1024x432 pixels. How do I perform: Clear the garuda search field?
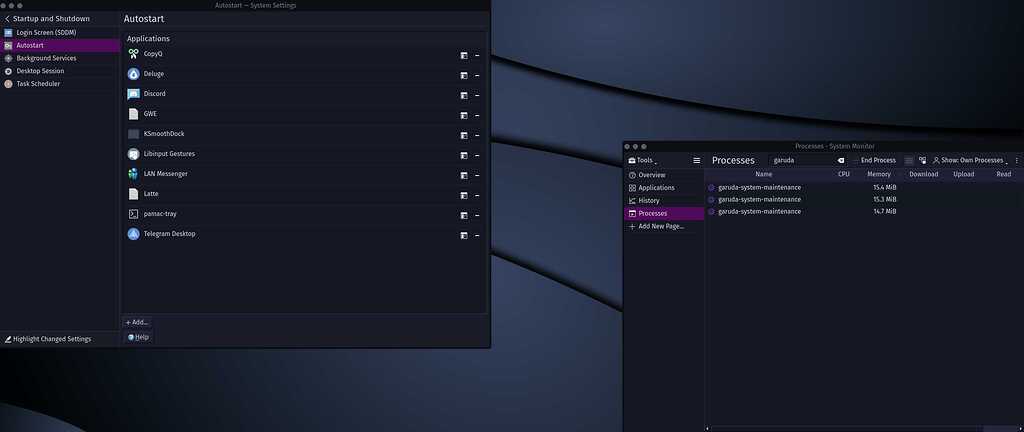click(x=840, y=160)
